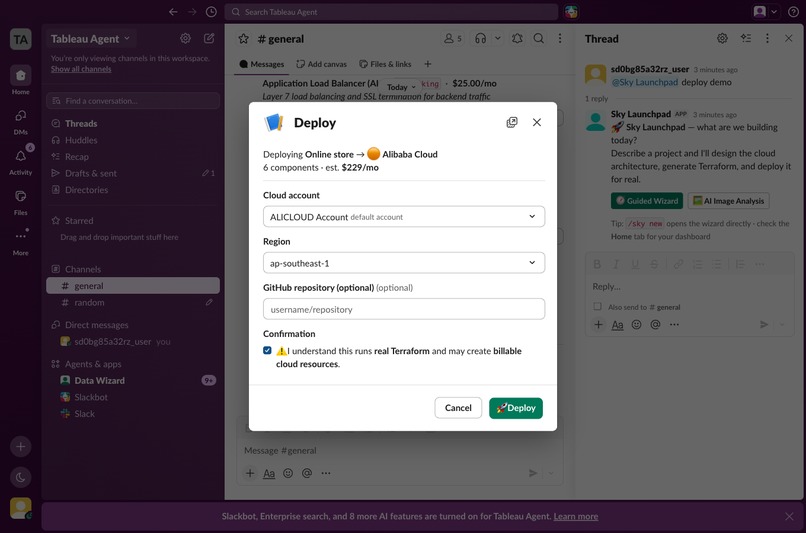Click the Search Tableau Agent box
Viewport: 806px width, 533px height.
click(x=391, y=12)
